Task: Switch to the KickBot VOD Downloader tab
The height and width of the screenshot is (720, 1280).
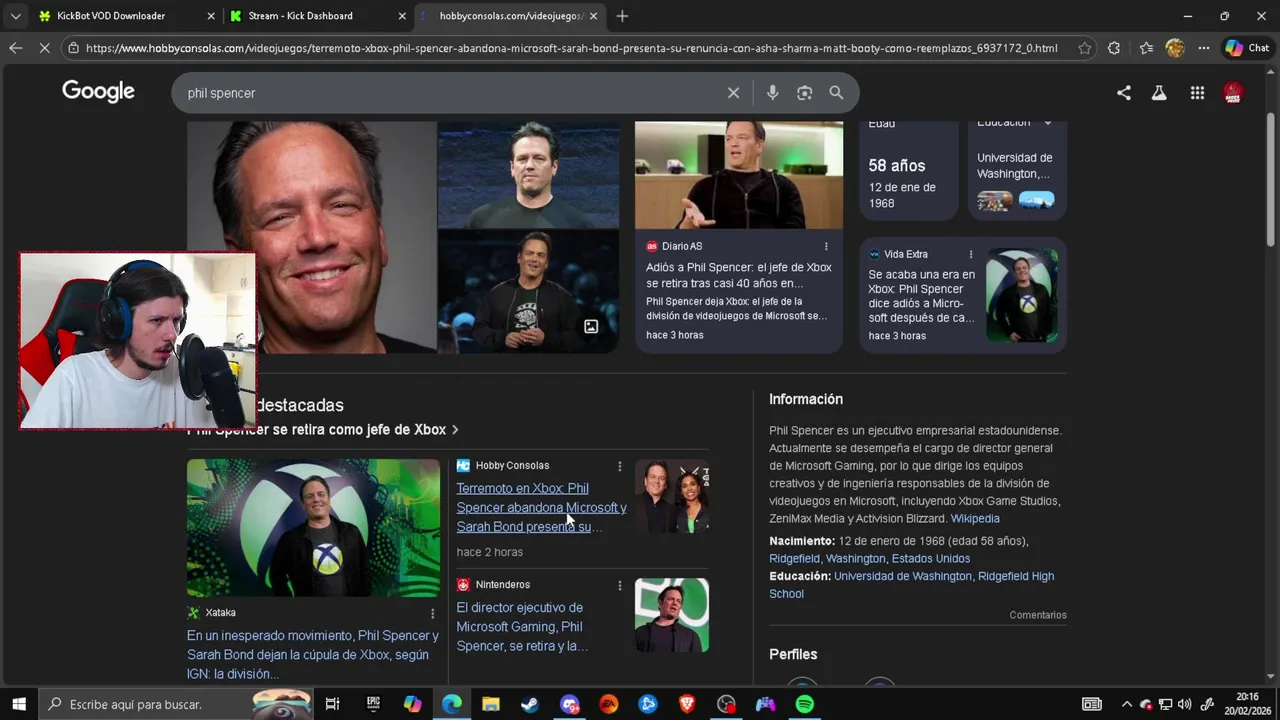Action: click(111, 16)
